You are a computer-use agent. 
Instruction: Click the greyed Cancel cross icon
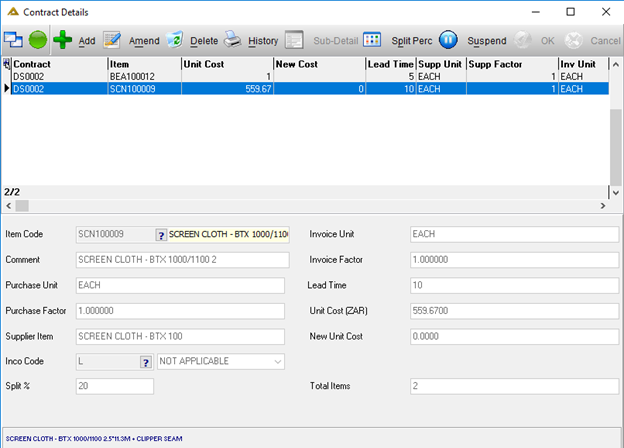coord(573,40)
